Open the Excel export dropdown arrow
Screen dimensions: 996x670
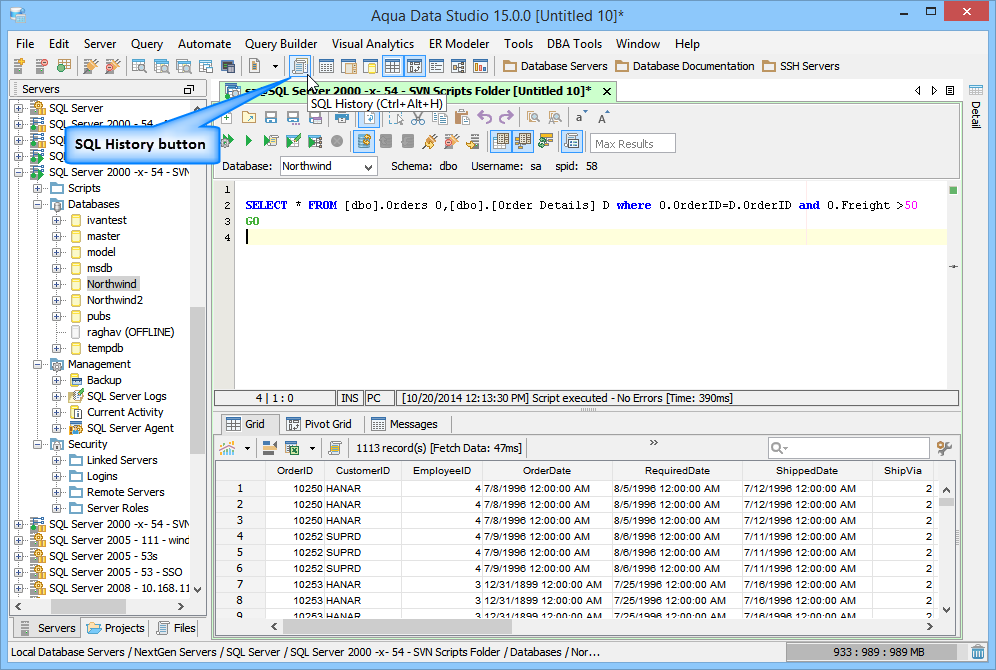(x=312, y=448)
